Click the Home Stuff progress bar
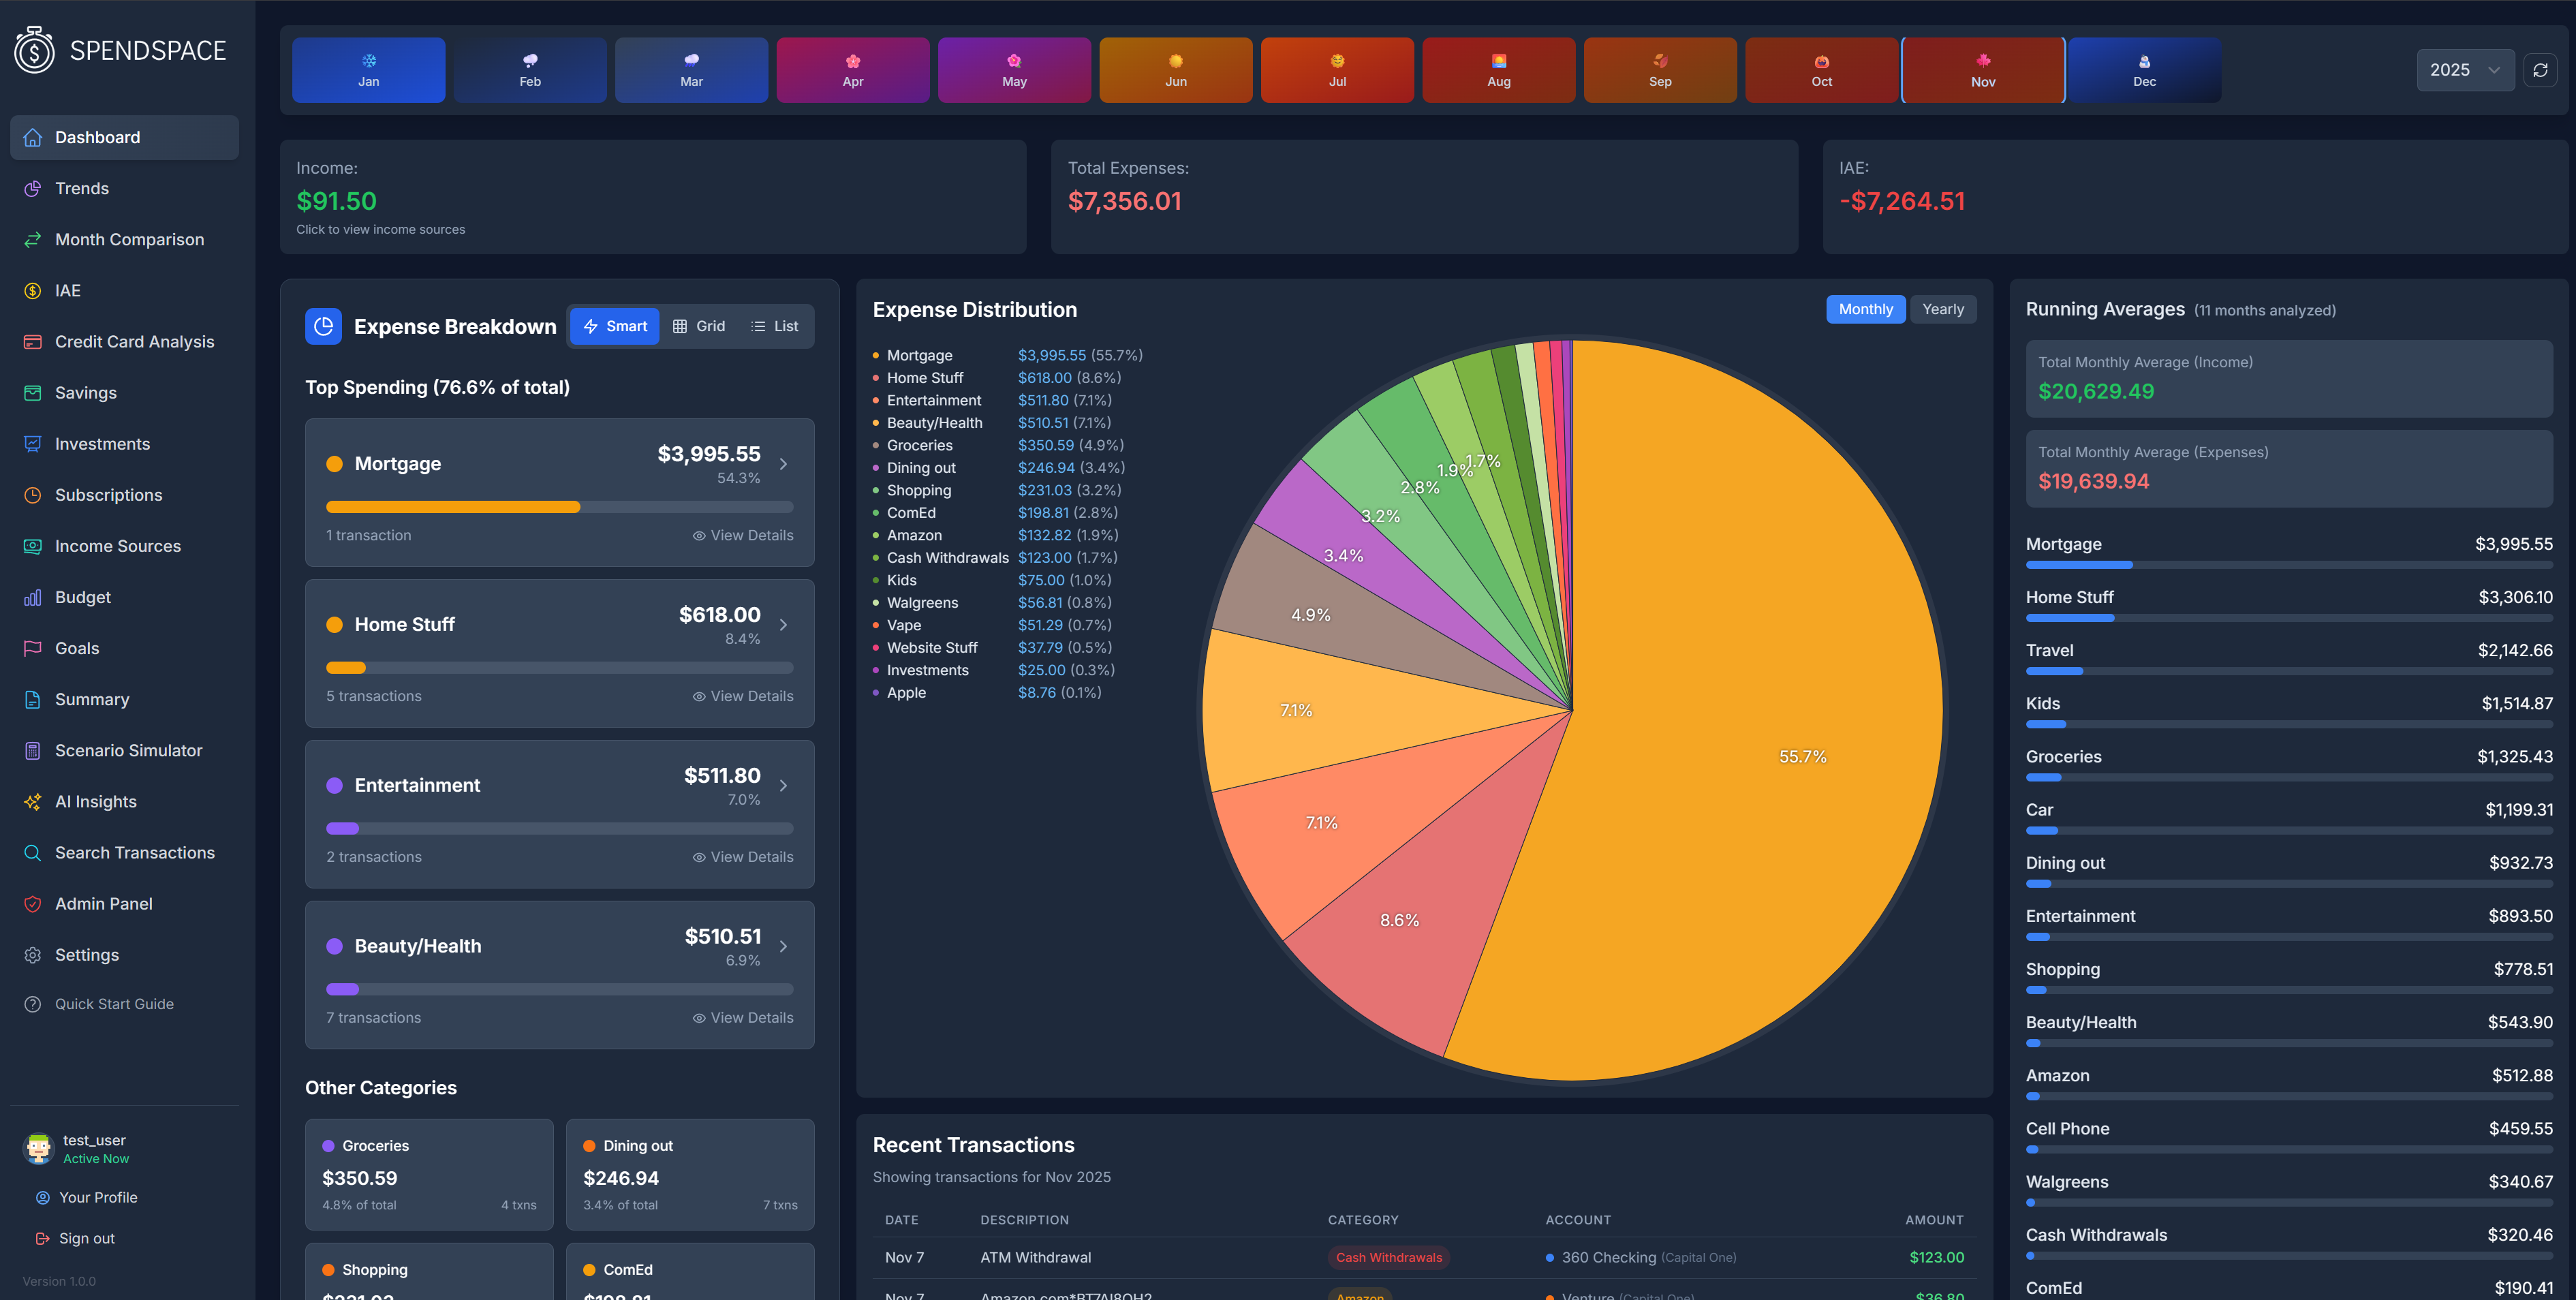Viewport: 2576px width, 1300px height. tap(558, 667)
